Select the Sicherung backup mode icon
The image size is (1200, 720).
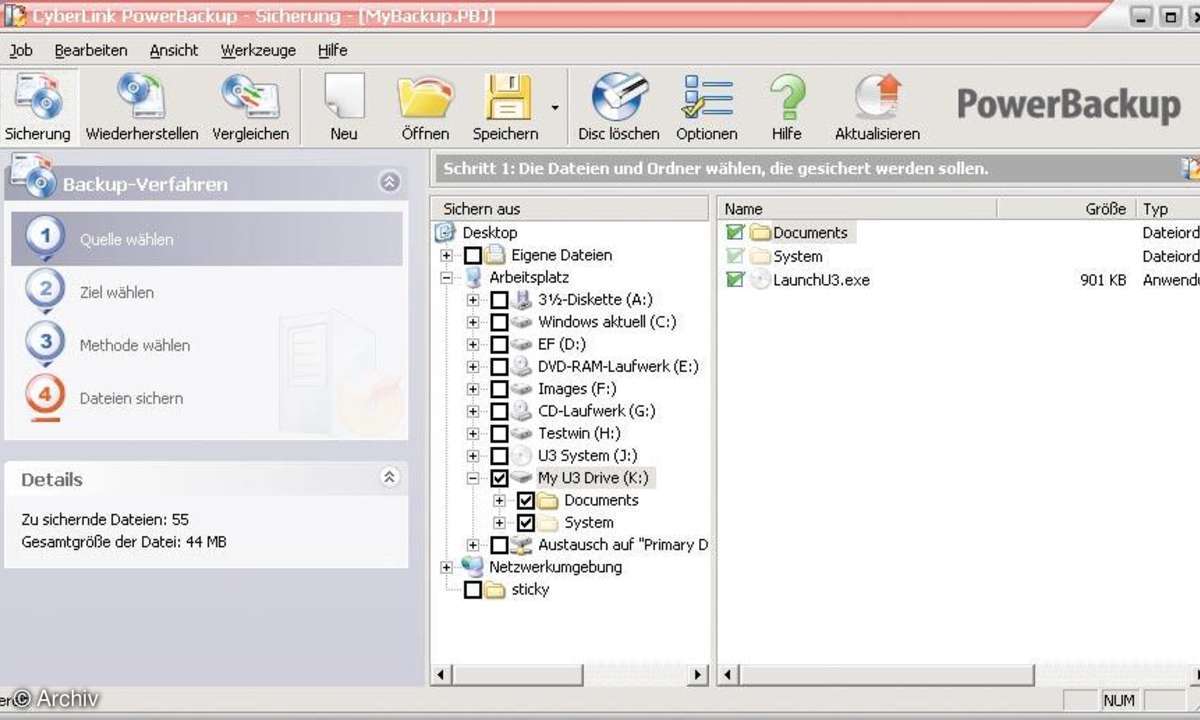point(38,106)
